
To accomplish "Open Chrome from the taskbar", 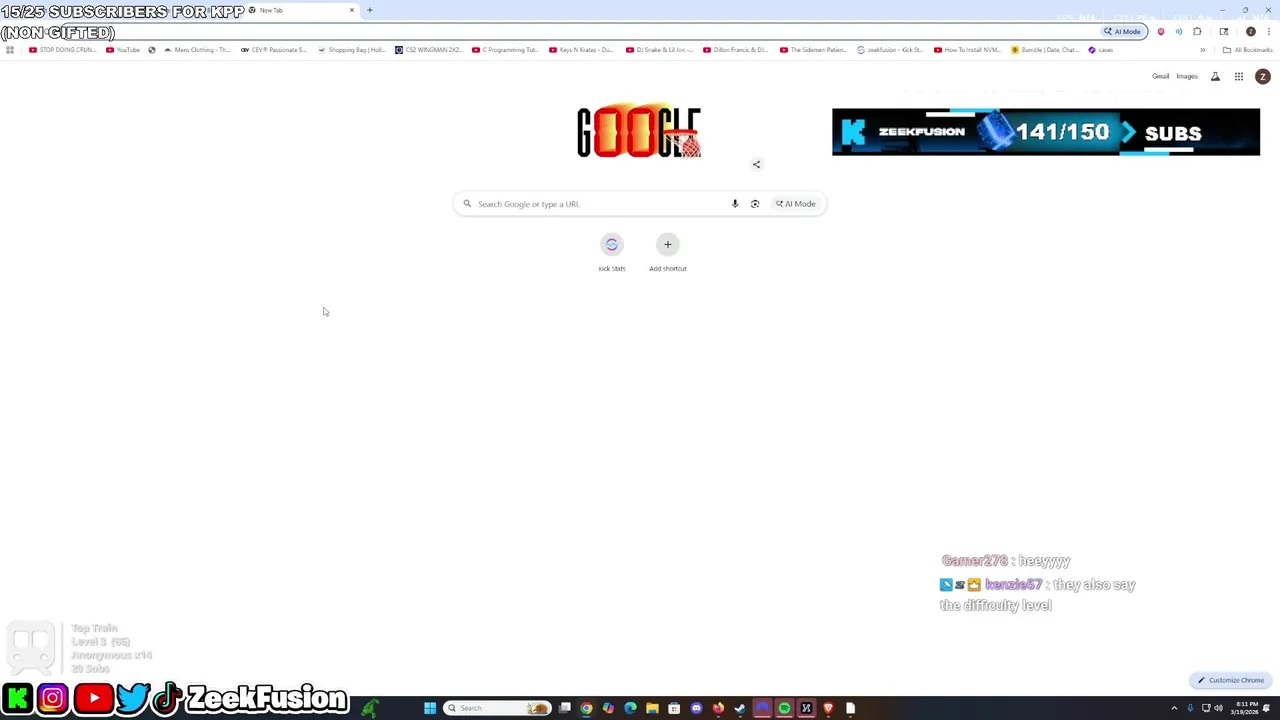I will [x=586, y=708].
